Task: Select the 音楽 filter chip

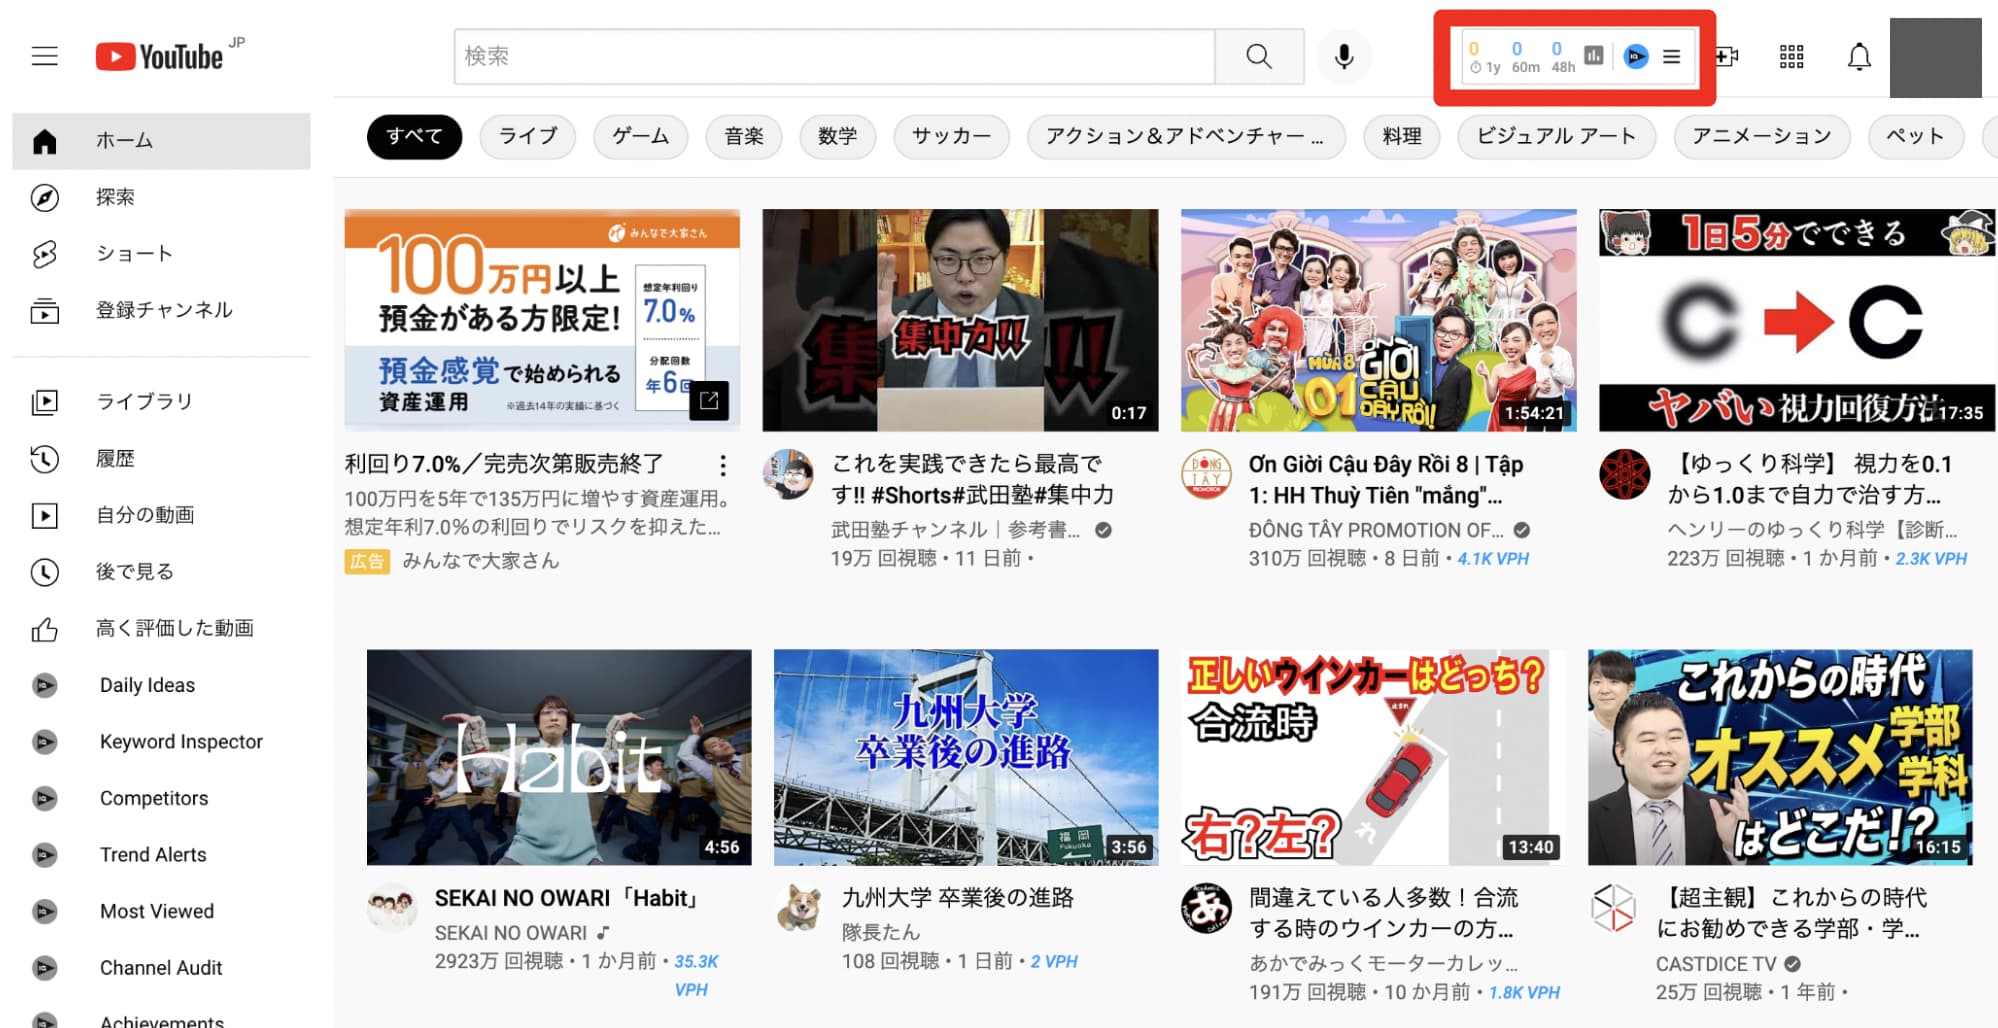Action: click(x=743, y=136)
